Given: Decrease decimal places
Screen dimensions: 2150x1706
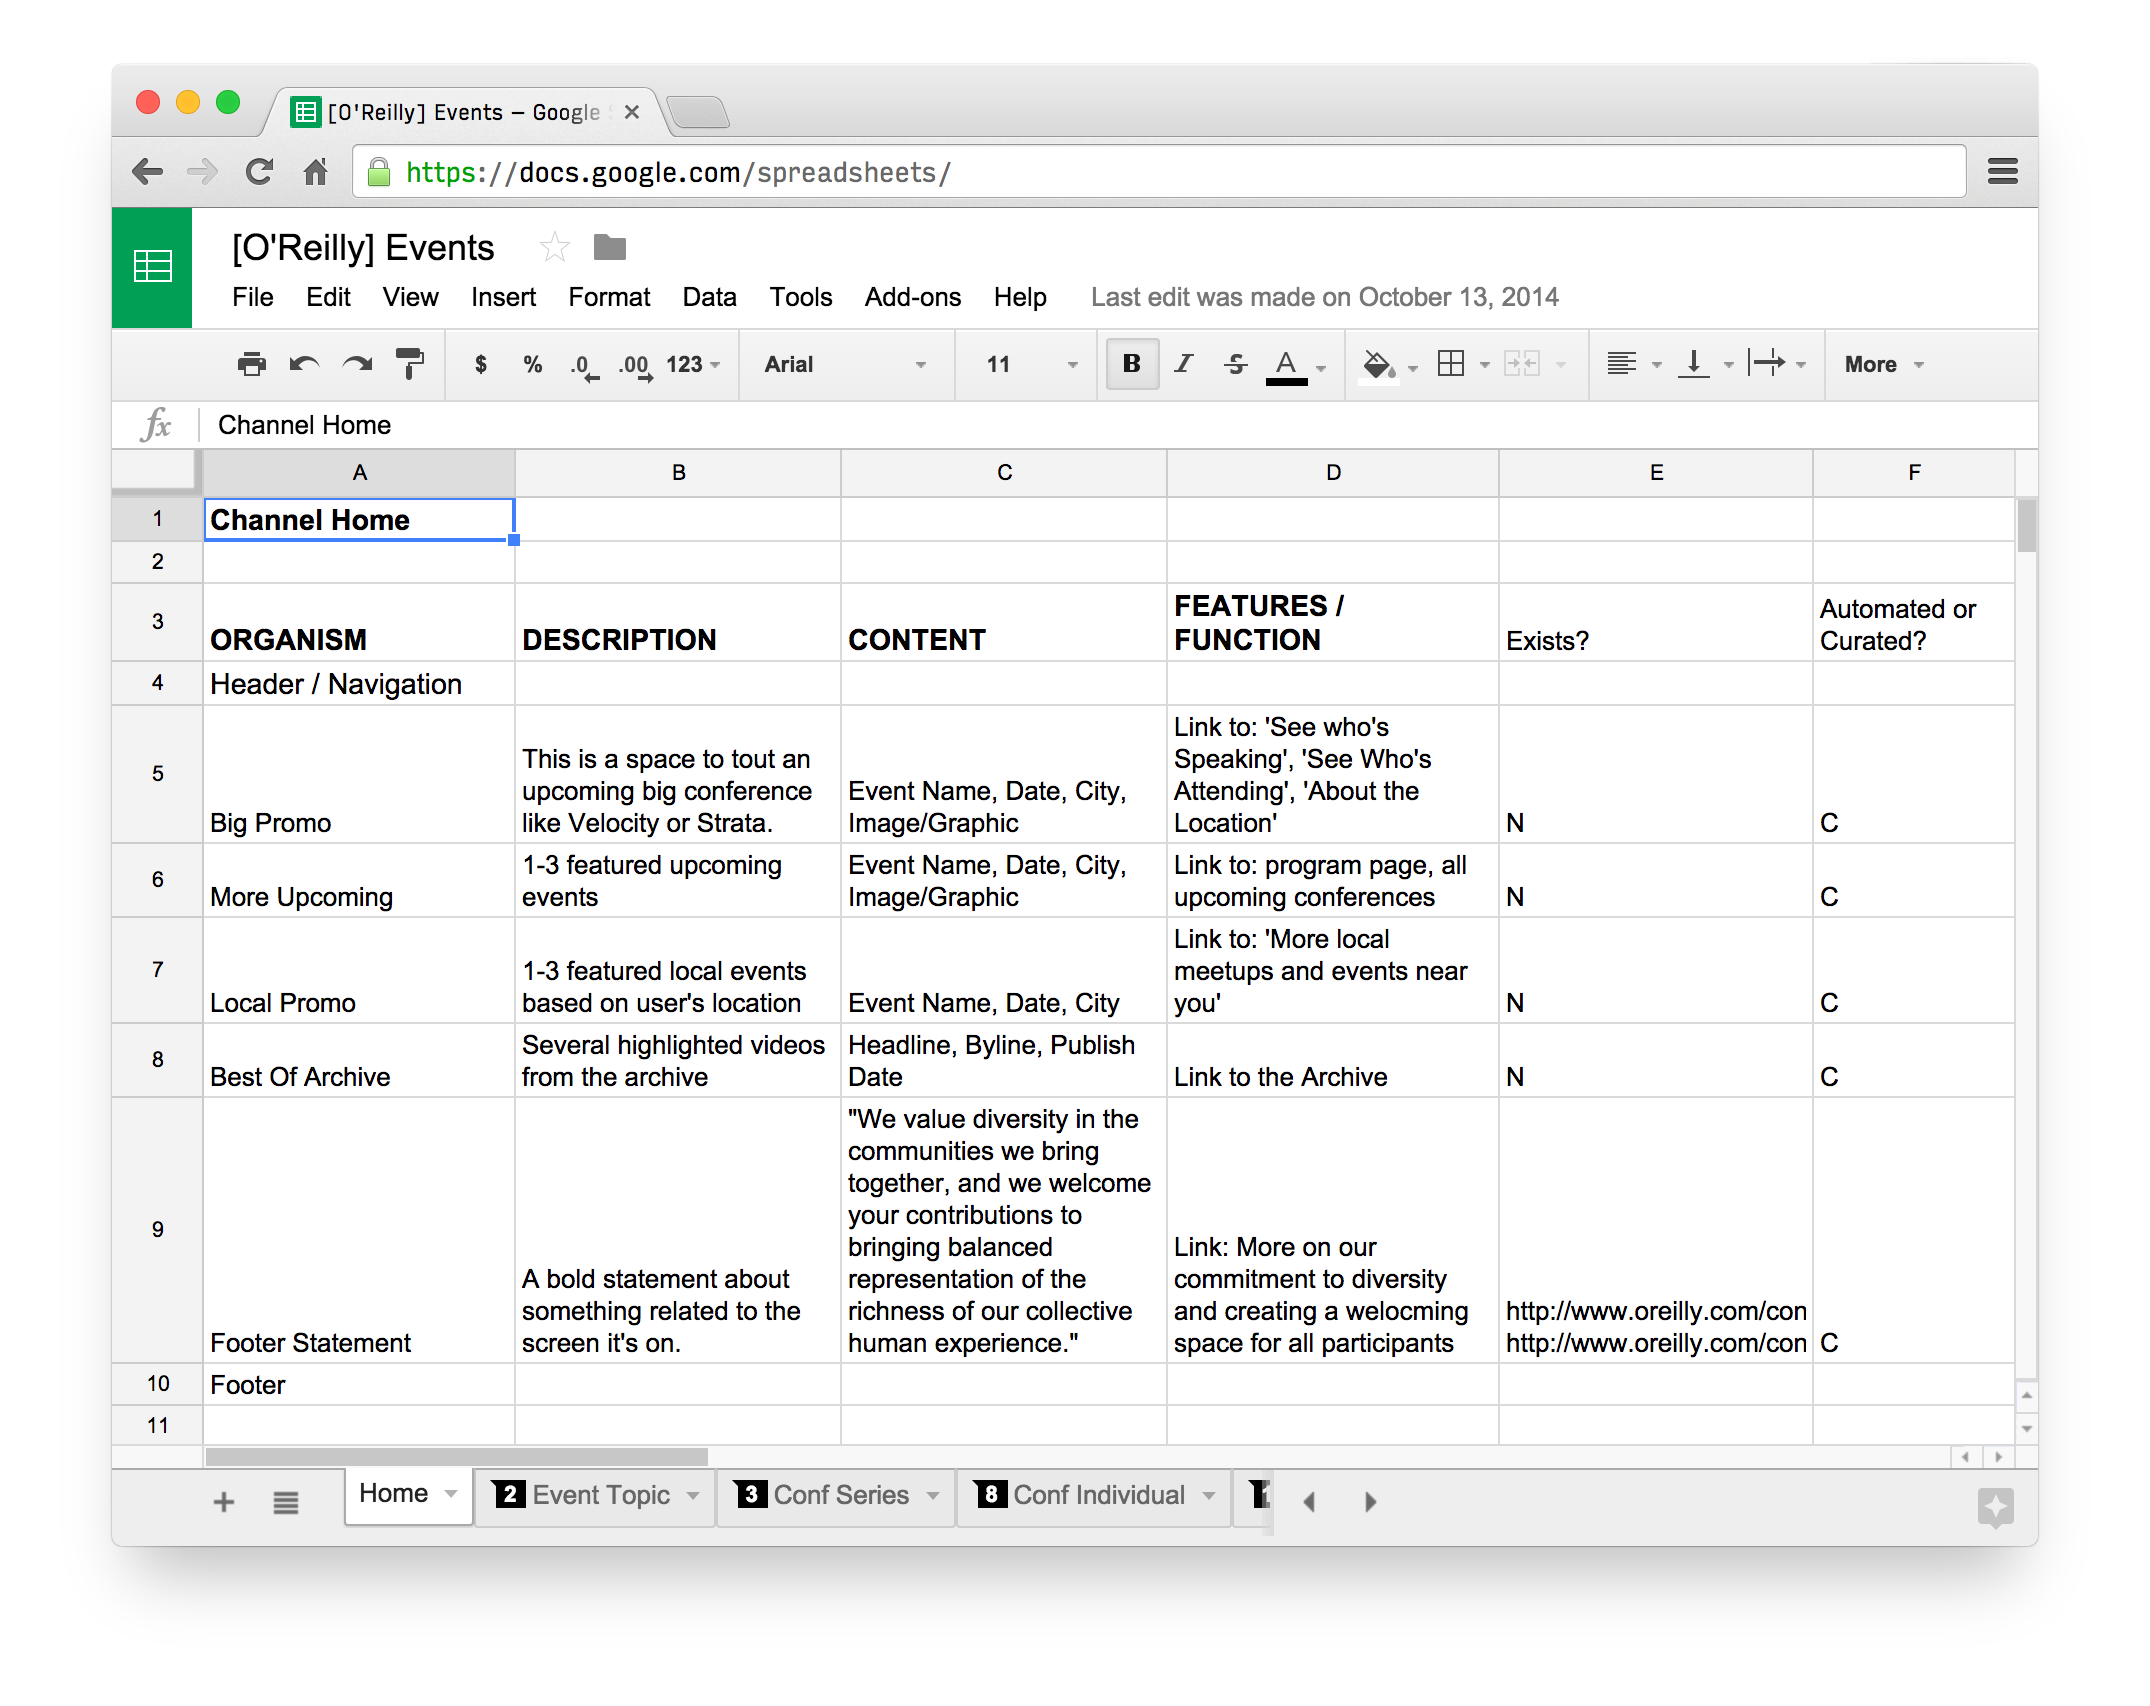Looking at the screenshot, I should coord(584,366).
